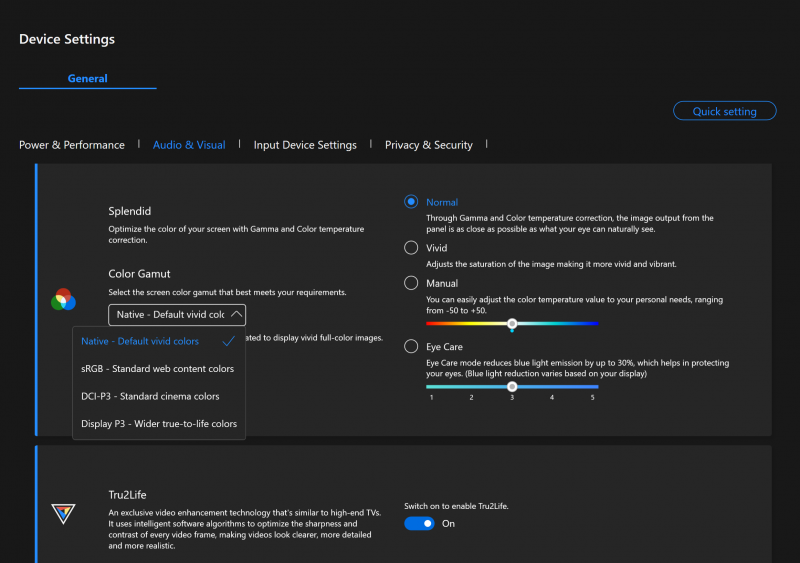This screenshot has width=800, height=563.
Task: Click the Color Gamut dropdown chevron arrow
Action: (236, 314)
